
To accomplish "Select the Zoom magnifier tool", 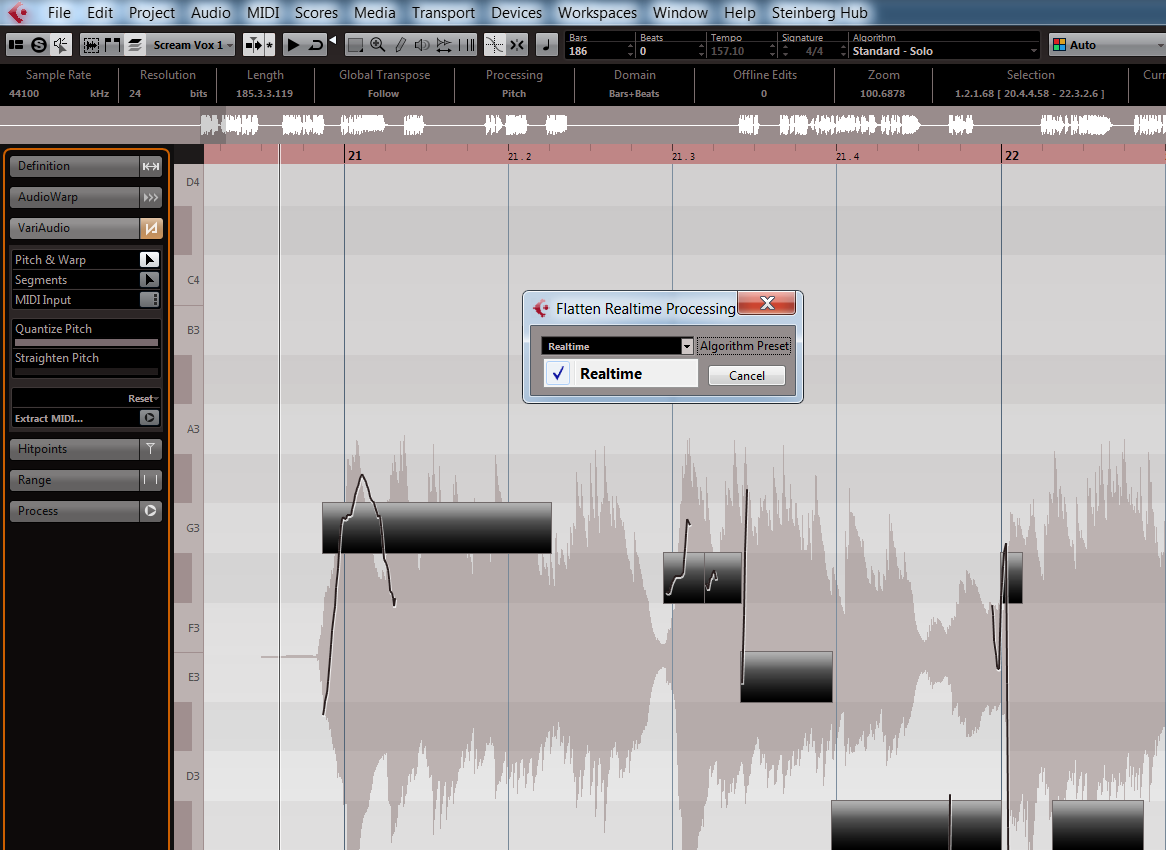I will pyautogui.click(x=378, y=45).
